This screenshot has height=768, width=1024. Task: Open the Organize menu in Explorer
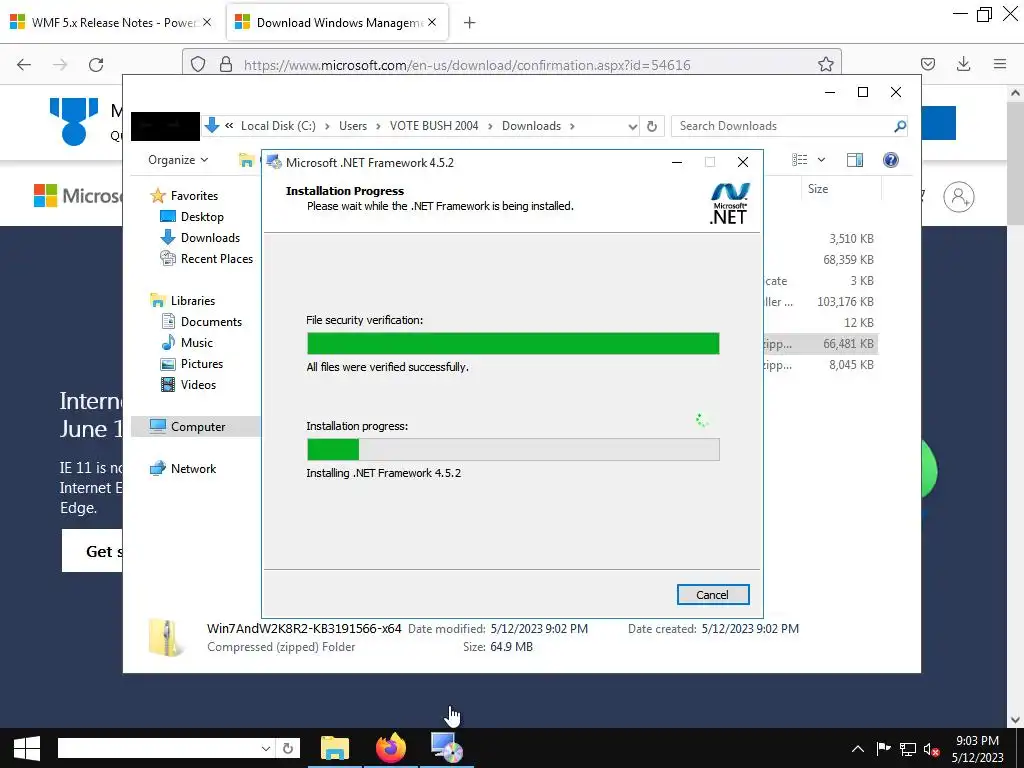(x=178, y=160)
